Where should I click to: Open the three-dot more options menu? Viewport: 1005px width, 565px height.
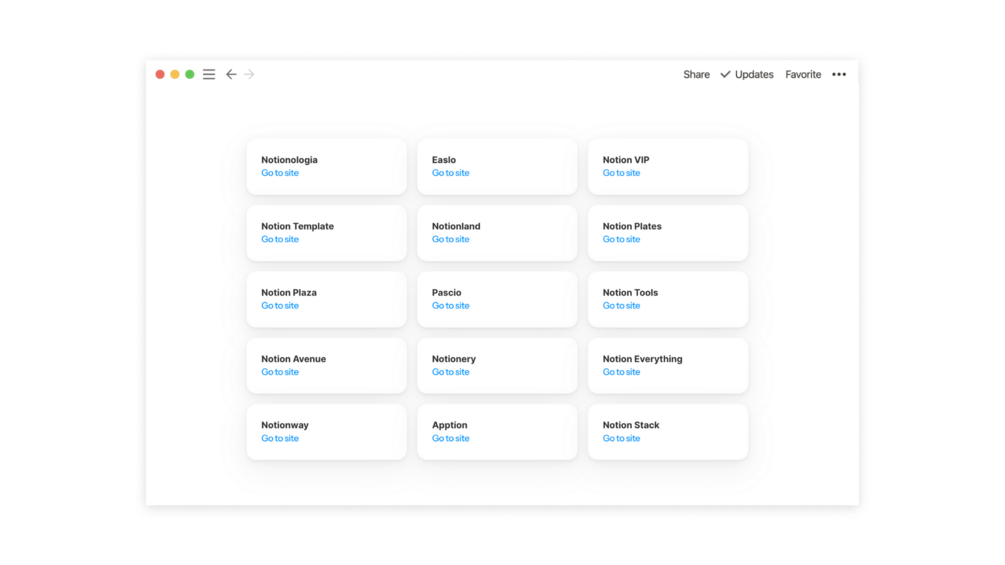coord(839,74)
